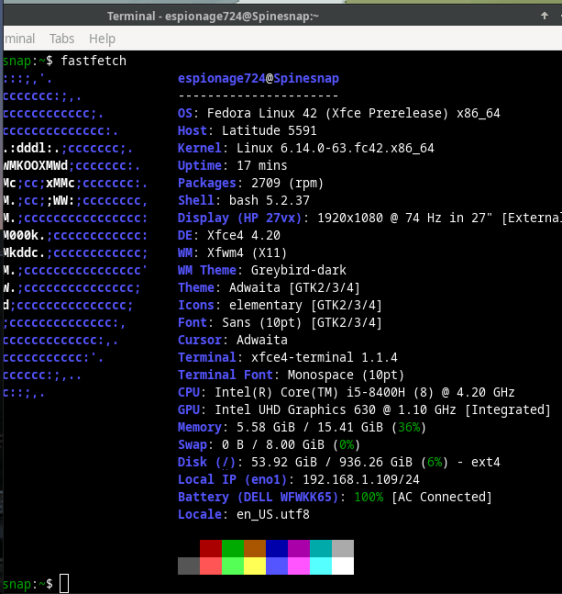Viewport: 562px width, 594px height.
Task: Click the typed 'fastfetch' command
Action: tap(94, 61)
